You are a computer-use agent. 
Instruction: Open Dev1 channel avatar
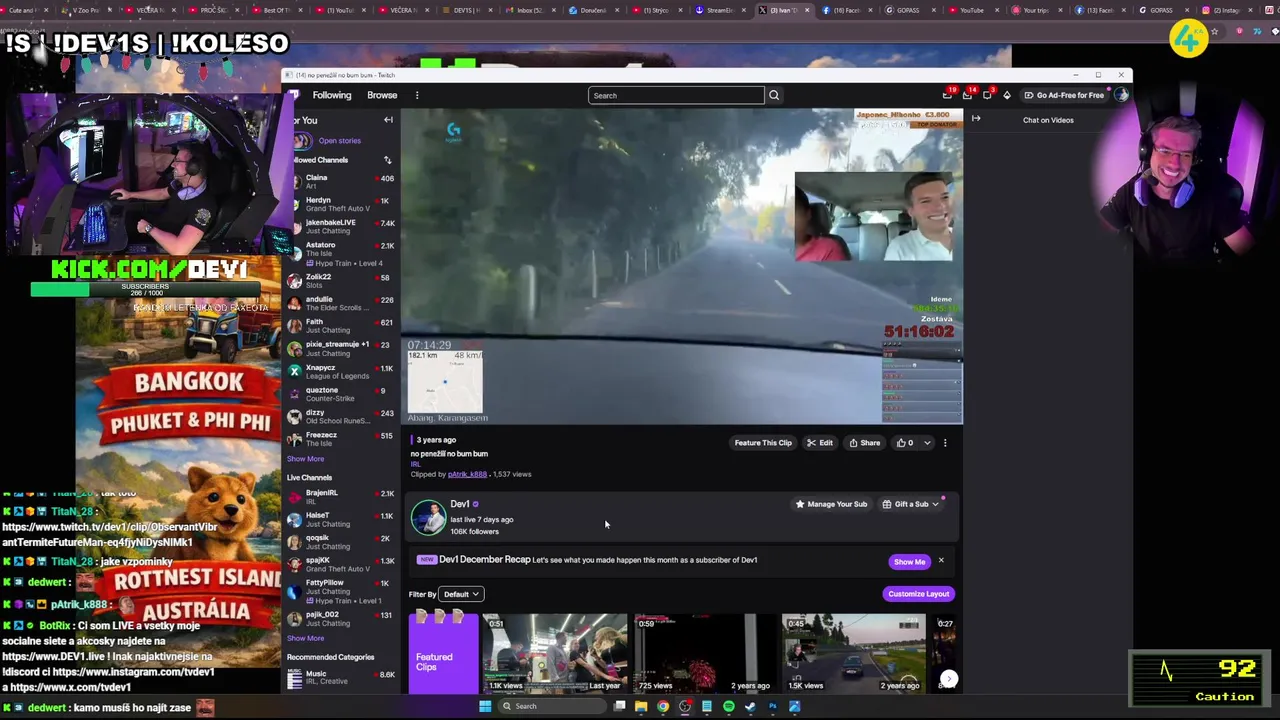pyautogui.click(x=428, y=517)
